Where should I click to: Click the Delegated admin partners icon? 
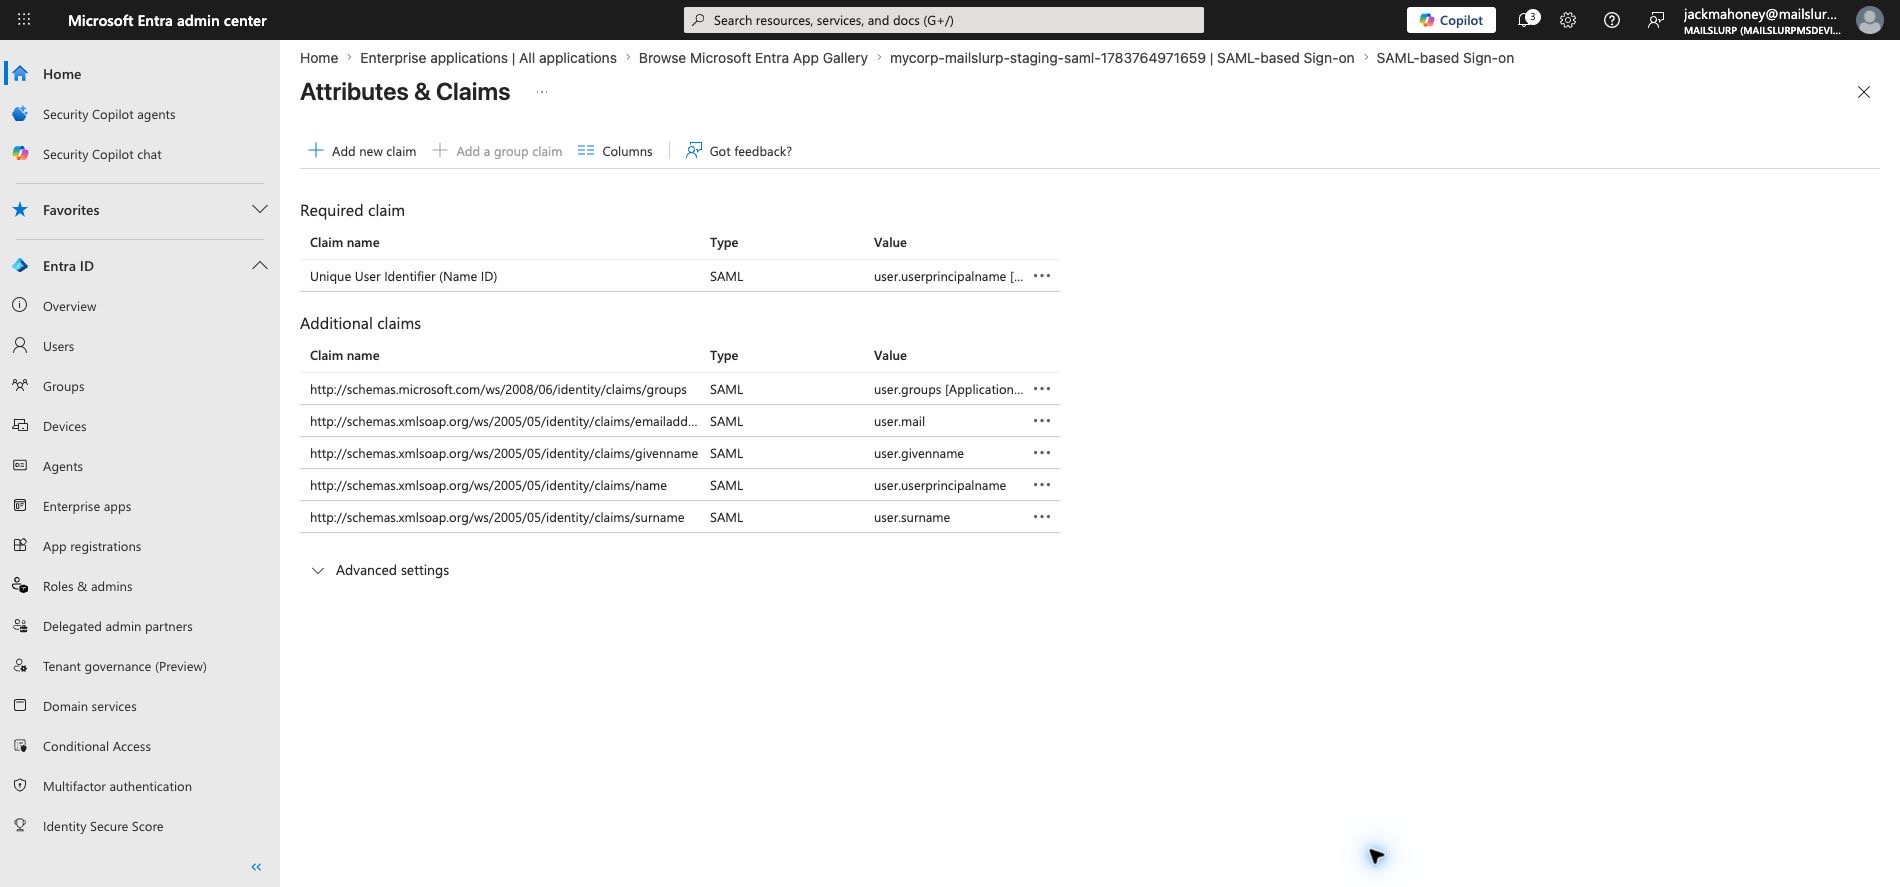tap(20, 626)
